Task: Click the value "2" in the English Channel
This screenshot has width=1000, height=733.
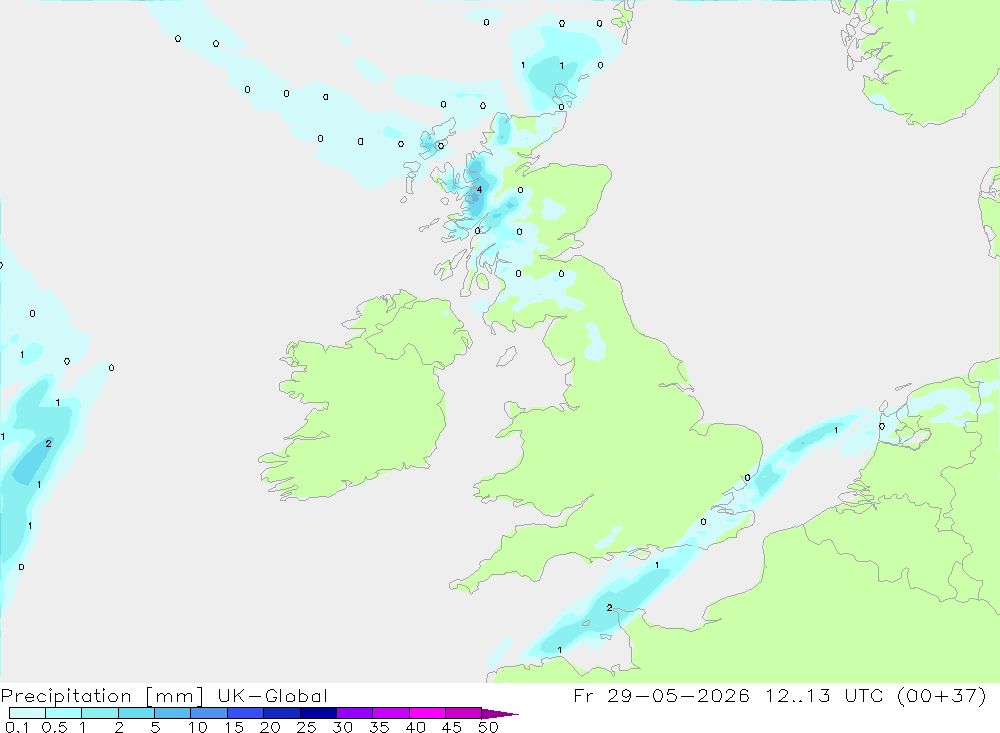Action: click(609, 608)
